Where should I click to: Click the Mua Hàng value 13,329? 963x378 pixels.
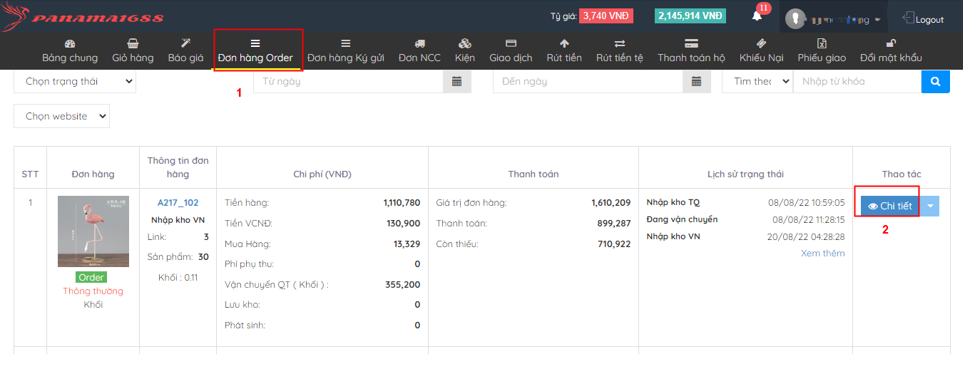(x=407, y=244)
